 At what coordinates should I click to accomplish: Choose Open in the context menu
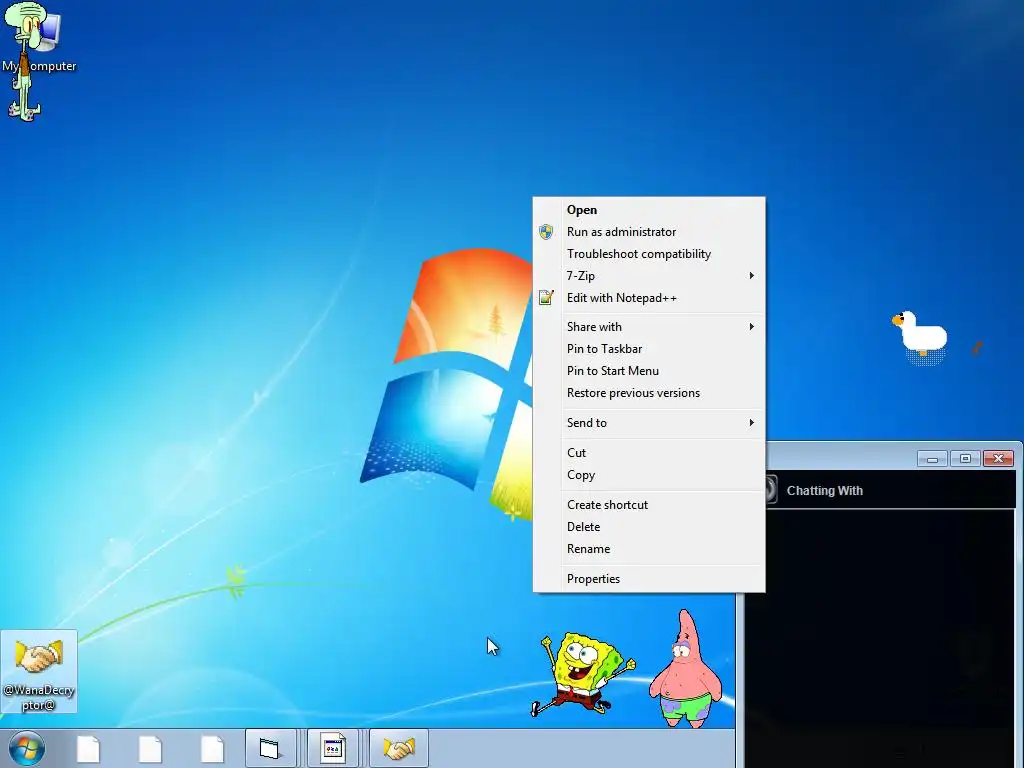649,210
